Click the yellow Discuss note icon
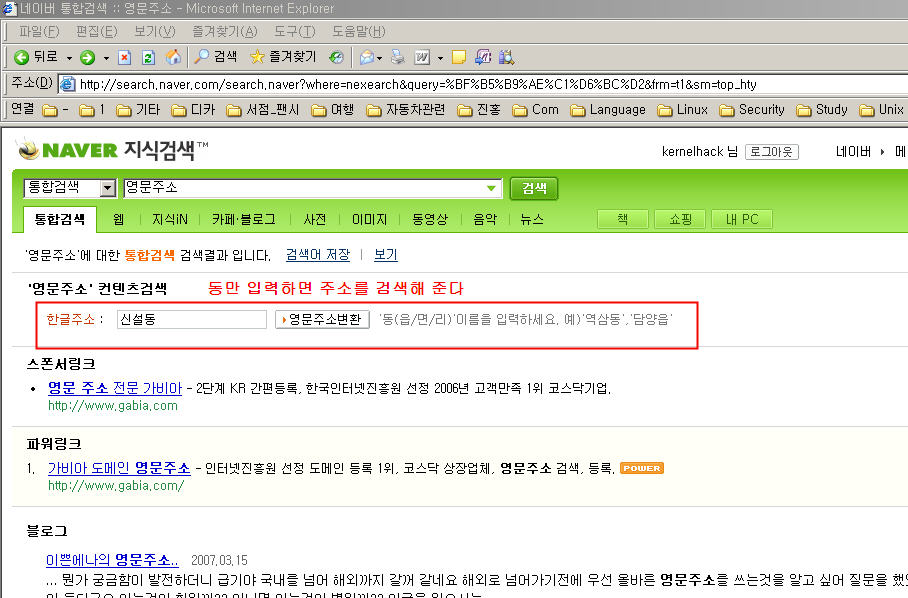Screen dimensions: 908x598 point(459,57)
